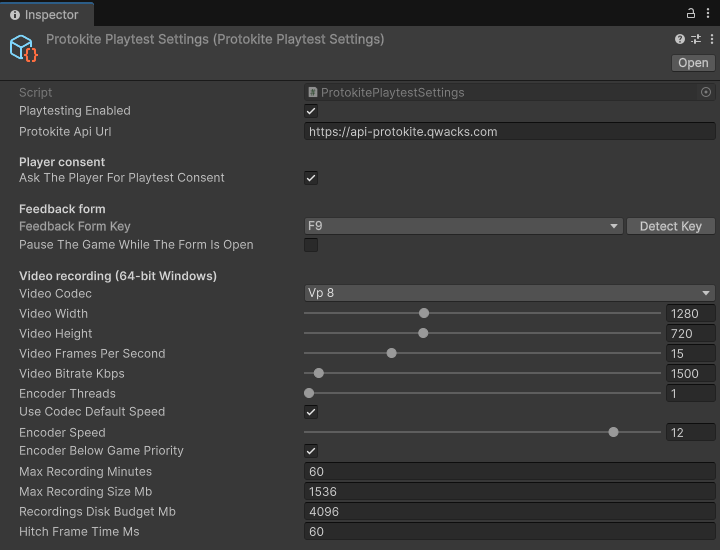This screenshot has height=550, width=720.
Task: Click the Video Height value field 720
Action: tap(691, 334)
